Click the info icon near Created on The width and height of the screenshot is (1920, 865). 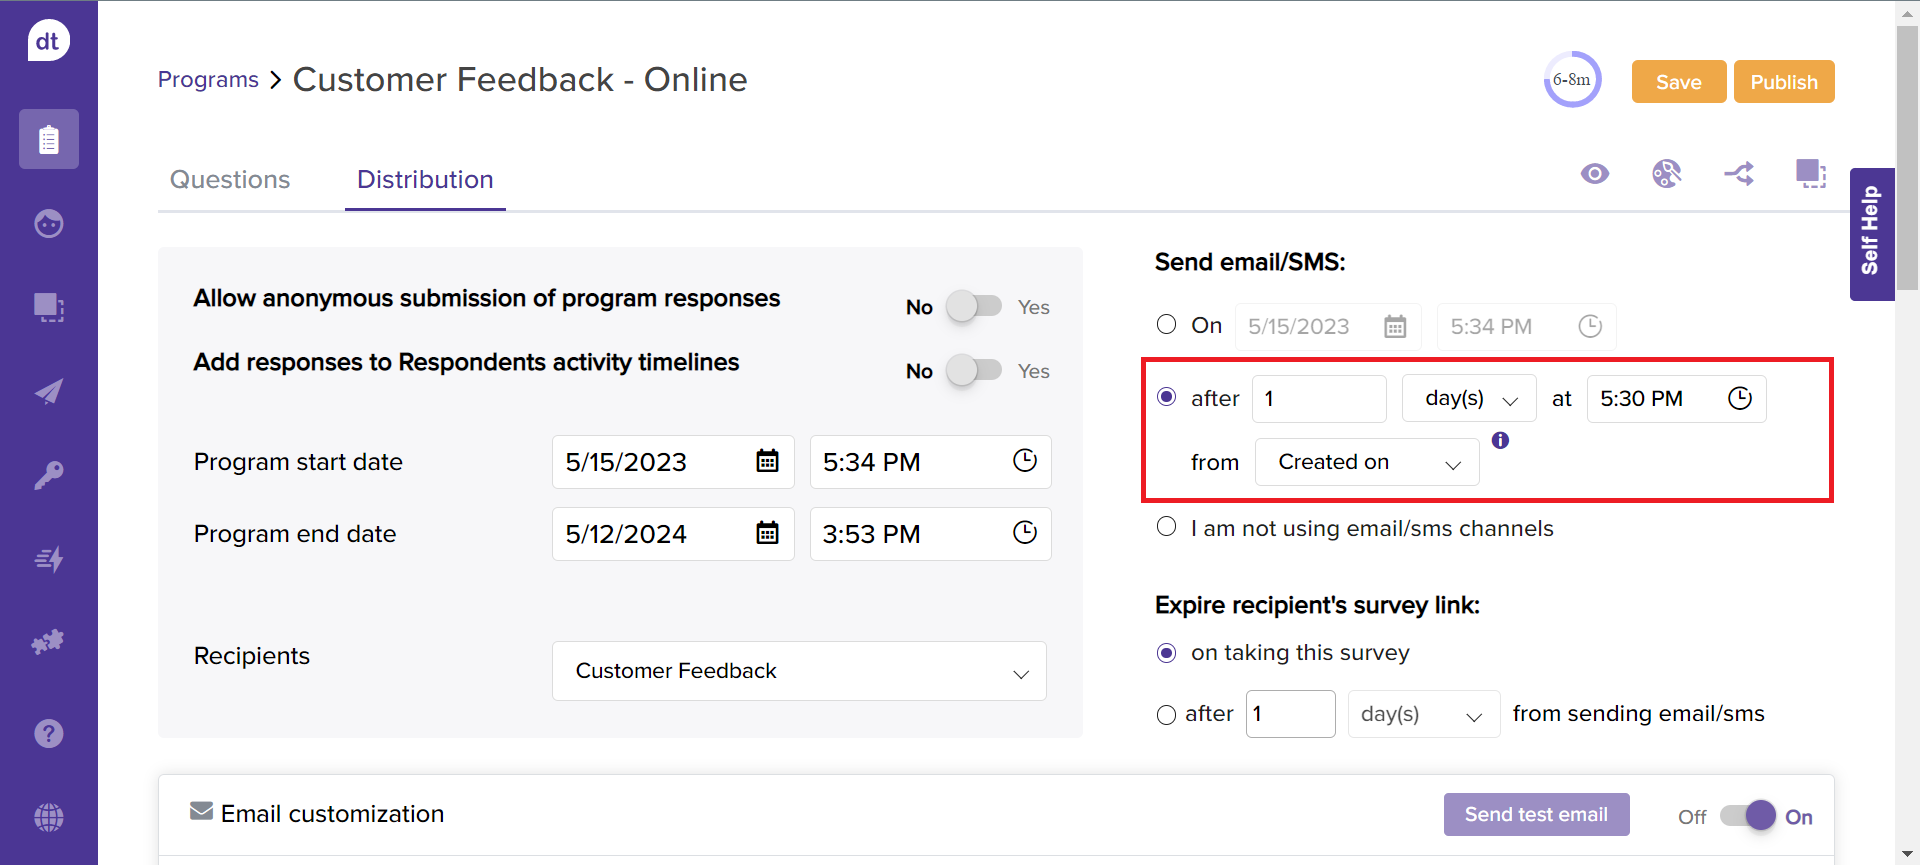[1500, 440]
